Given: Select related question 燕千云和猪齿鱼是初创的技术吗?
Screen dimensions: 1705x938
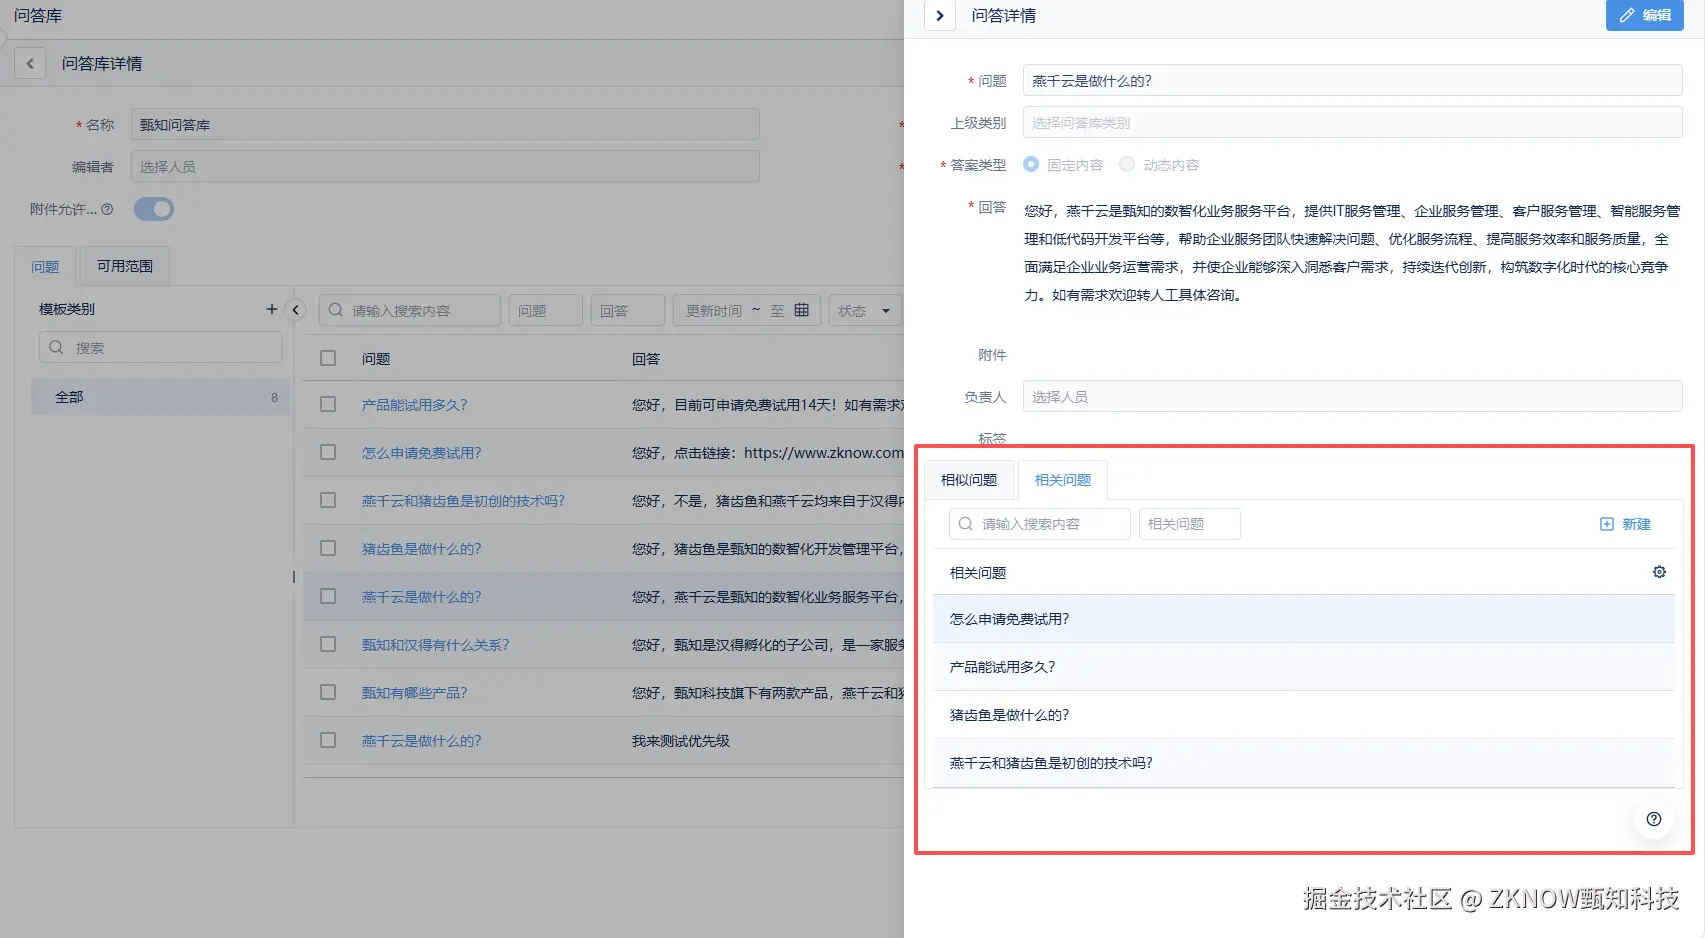Looking at the screenshot, I should (x=1304, y=763).
